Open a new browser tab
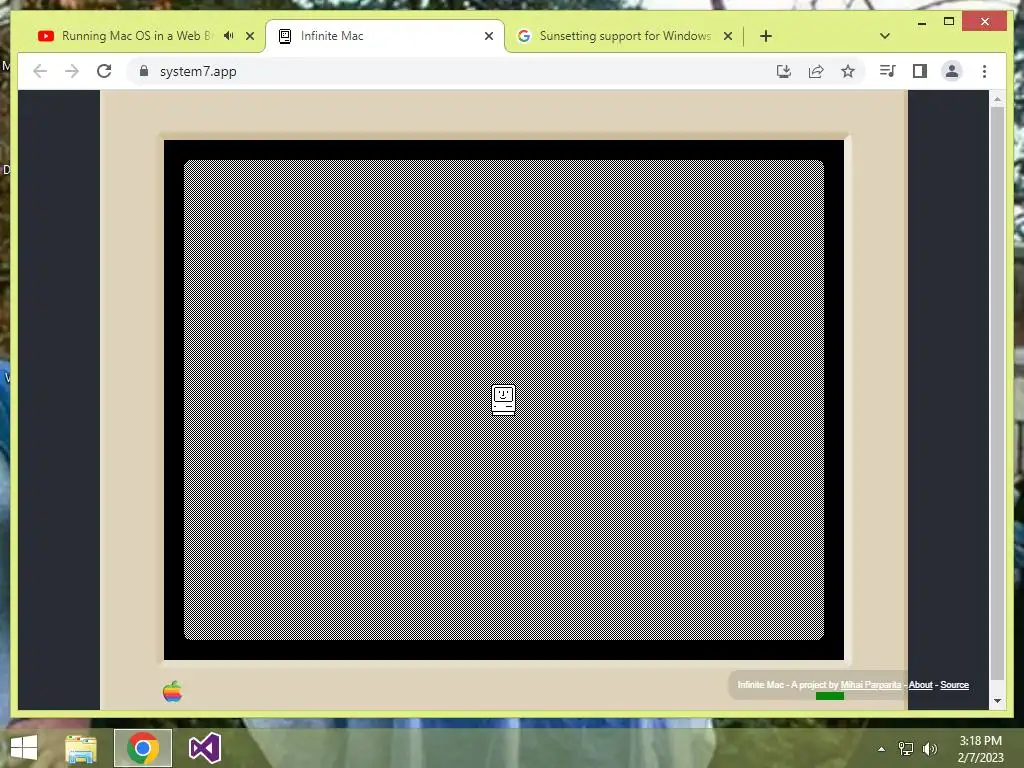The width and height of the screenshot is (1024, 768). click(765, 36)
